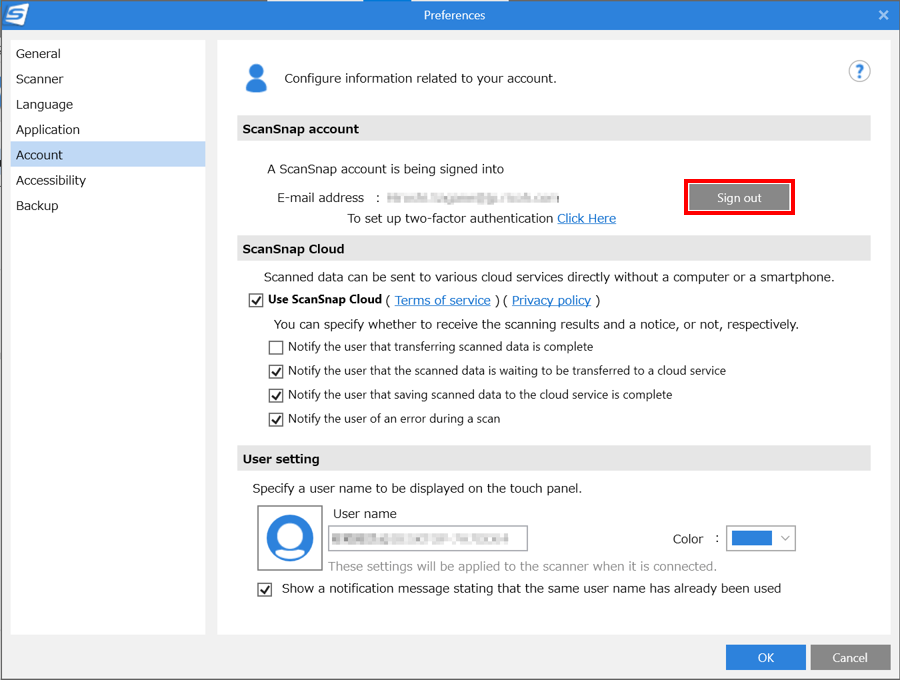
Task: Click the 'User name' label
Action: [x=365, y=514]
